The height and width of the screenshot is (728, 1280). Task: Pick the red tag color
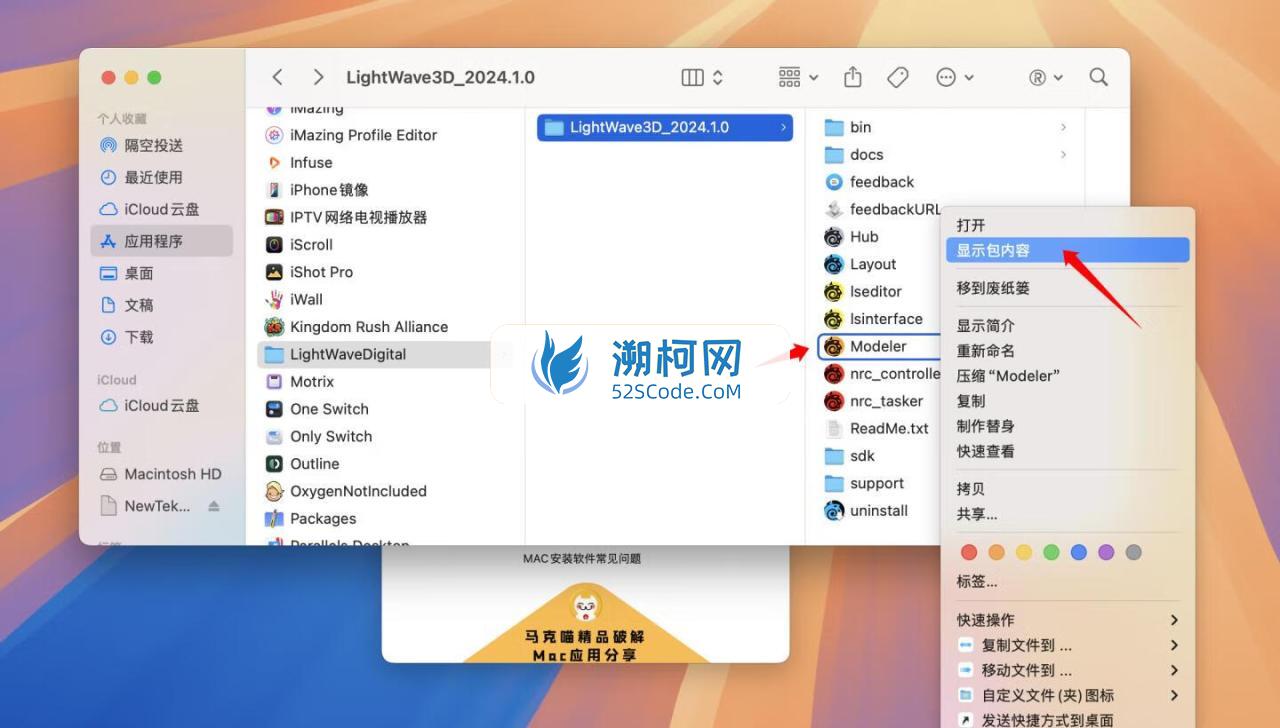[x=968, y=552]
